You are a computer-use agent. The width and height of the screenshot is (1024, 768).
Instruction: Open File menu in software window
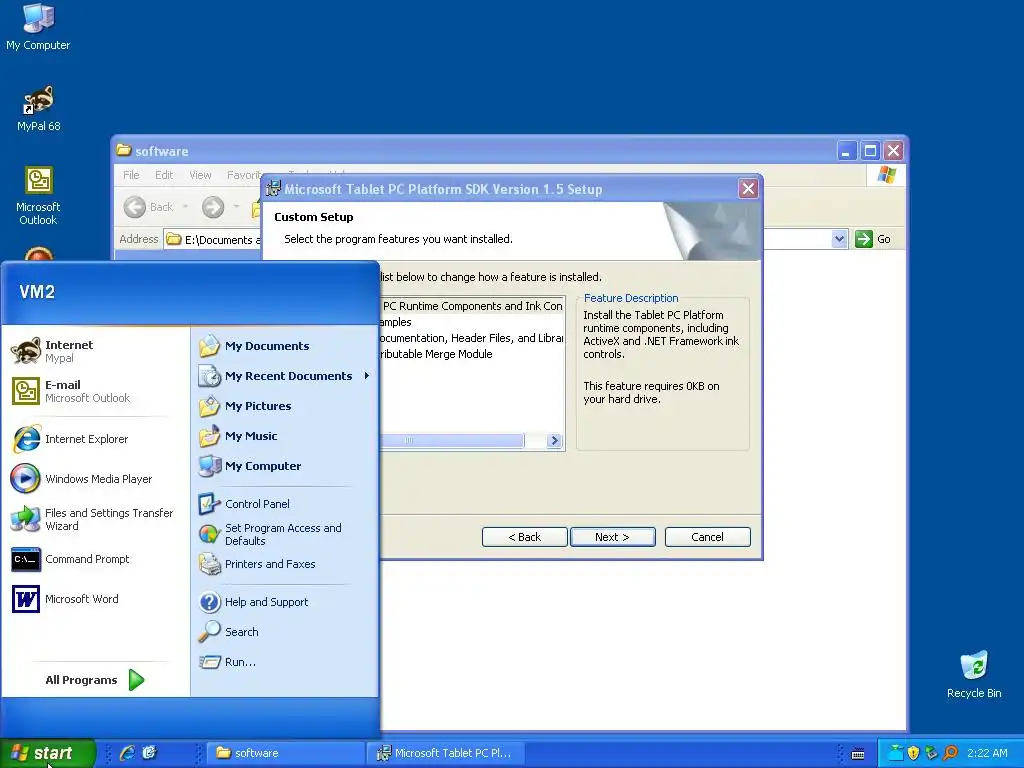131,175
